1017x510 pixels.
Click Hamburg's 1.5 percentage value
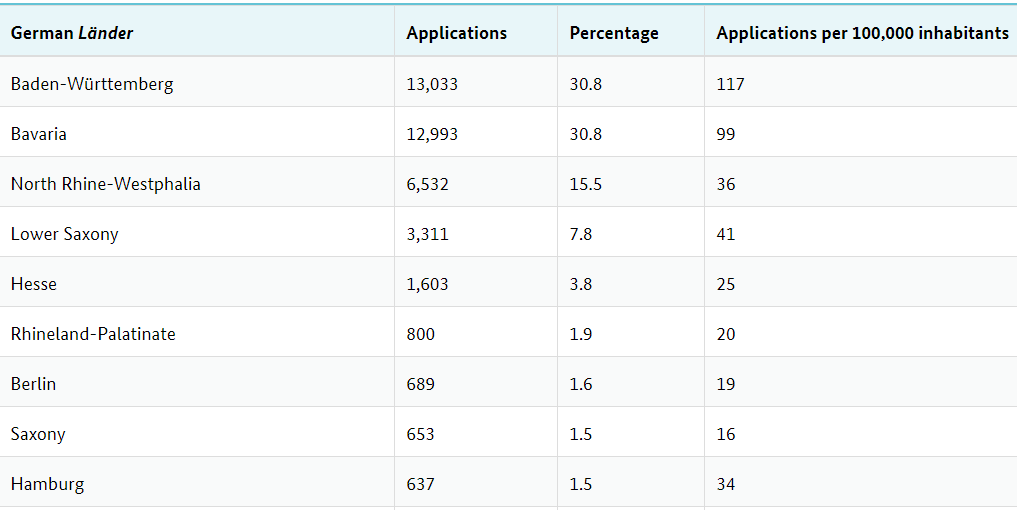(x=581, y=484)
